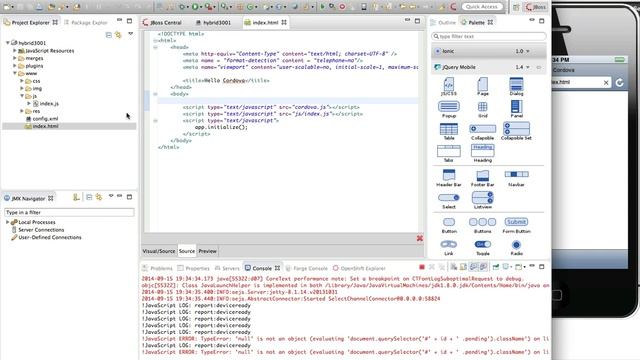
Task: Insert Footer Bar widget from palette
Action: click(x=482, y=178)
